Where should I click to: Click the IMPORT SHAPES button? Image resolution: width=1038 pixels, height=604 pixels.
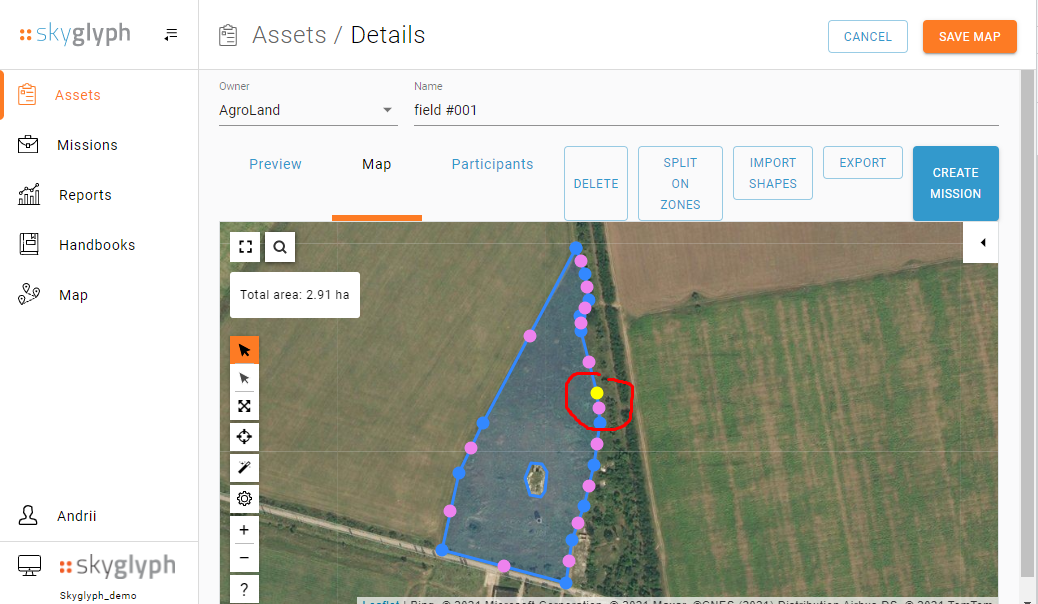click(x=773, y=173)
